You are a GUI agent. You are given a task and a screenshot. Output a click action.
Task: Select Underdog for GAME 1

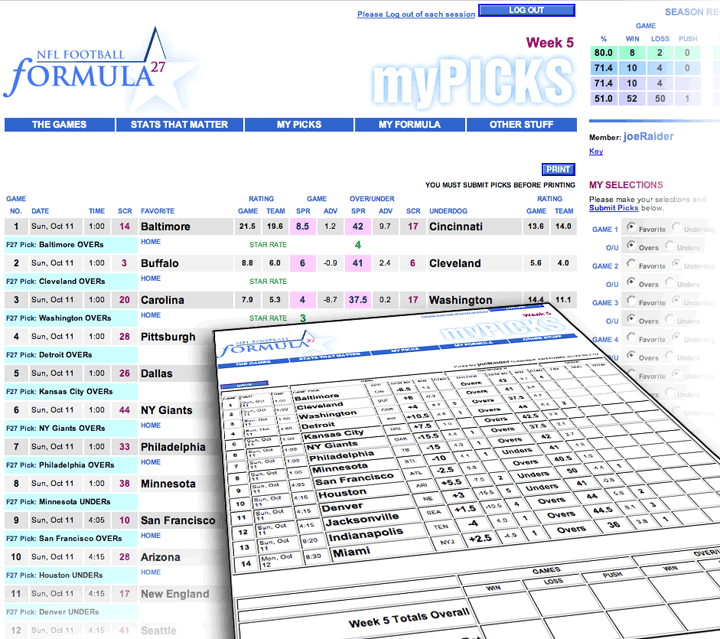pos(676,226)
